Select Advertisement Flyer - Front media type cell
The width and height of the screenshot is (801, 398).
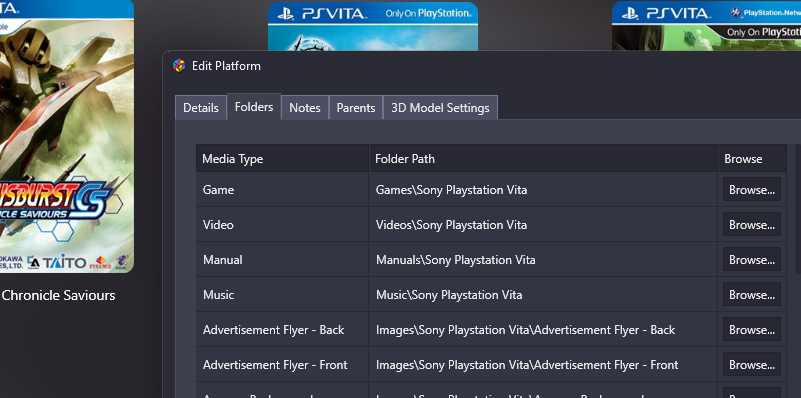click(x=282, y=365)
